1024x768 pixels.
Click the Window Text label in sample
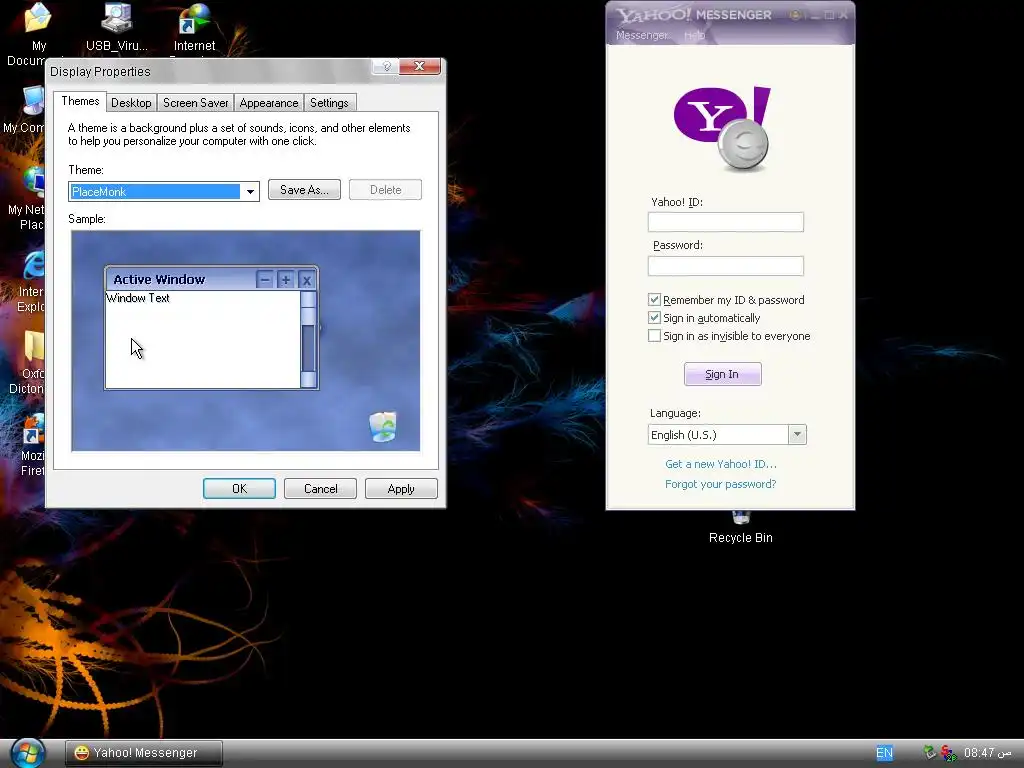pos(138,298)
